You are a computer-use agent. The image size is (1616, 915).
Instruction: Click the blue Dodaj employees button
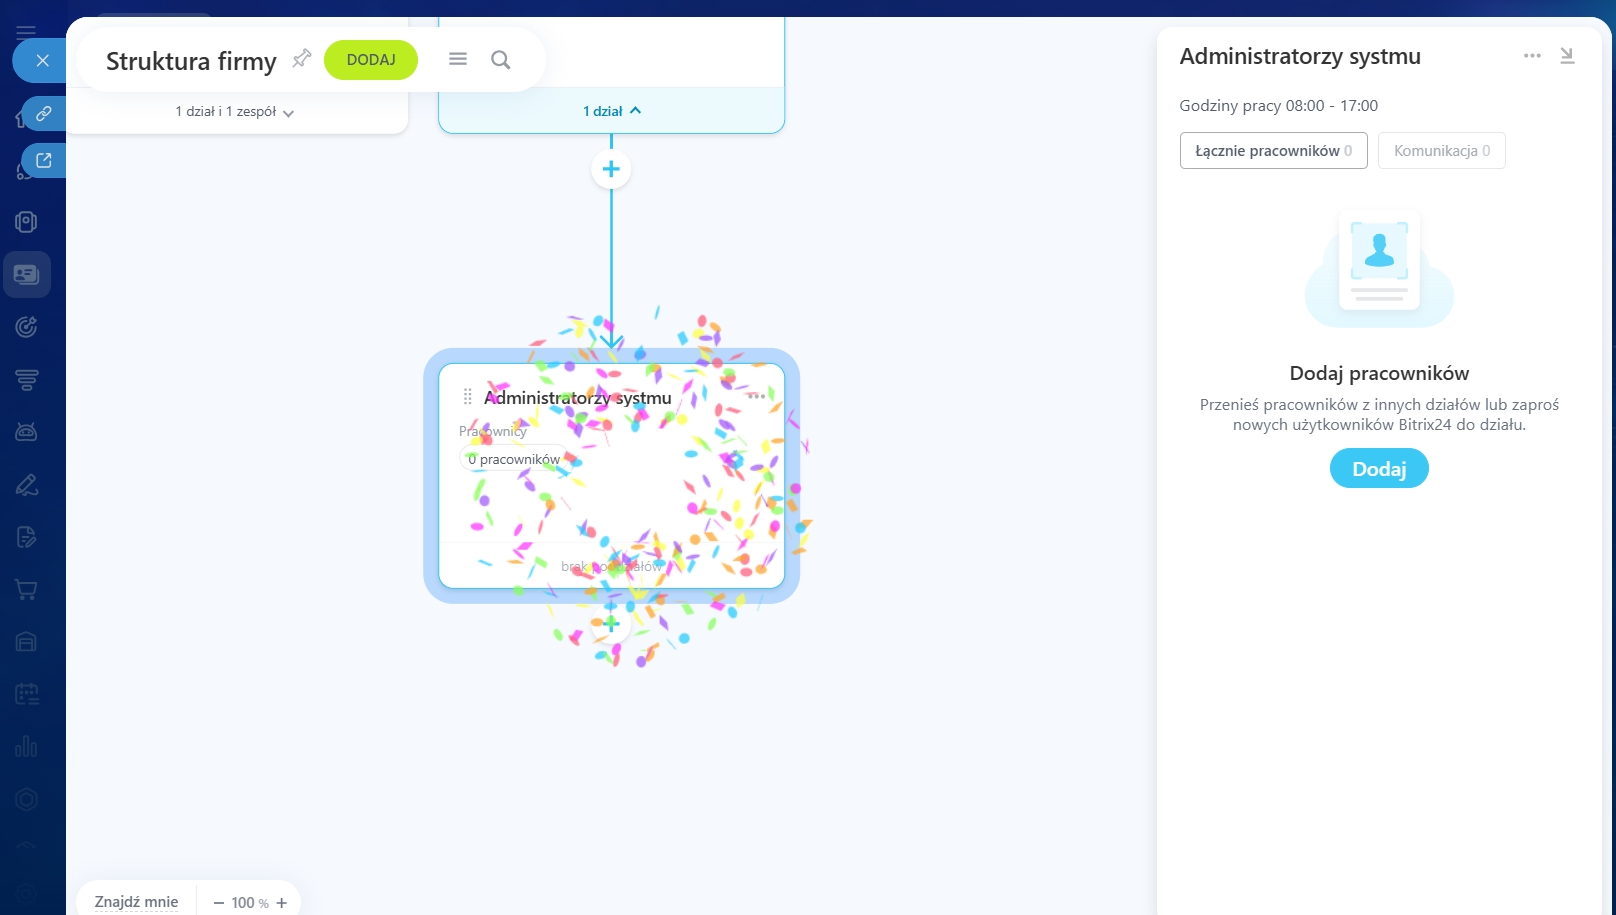[1378, 469]
